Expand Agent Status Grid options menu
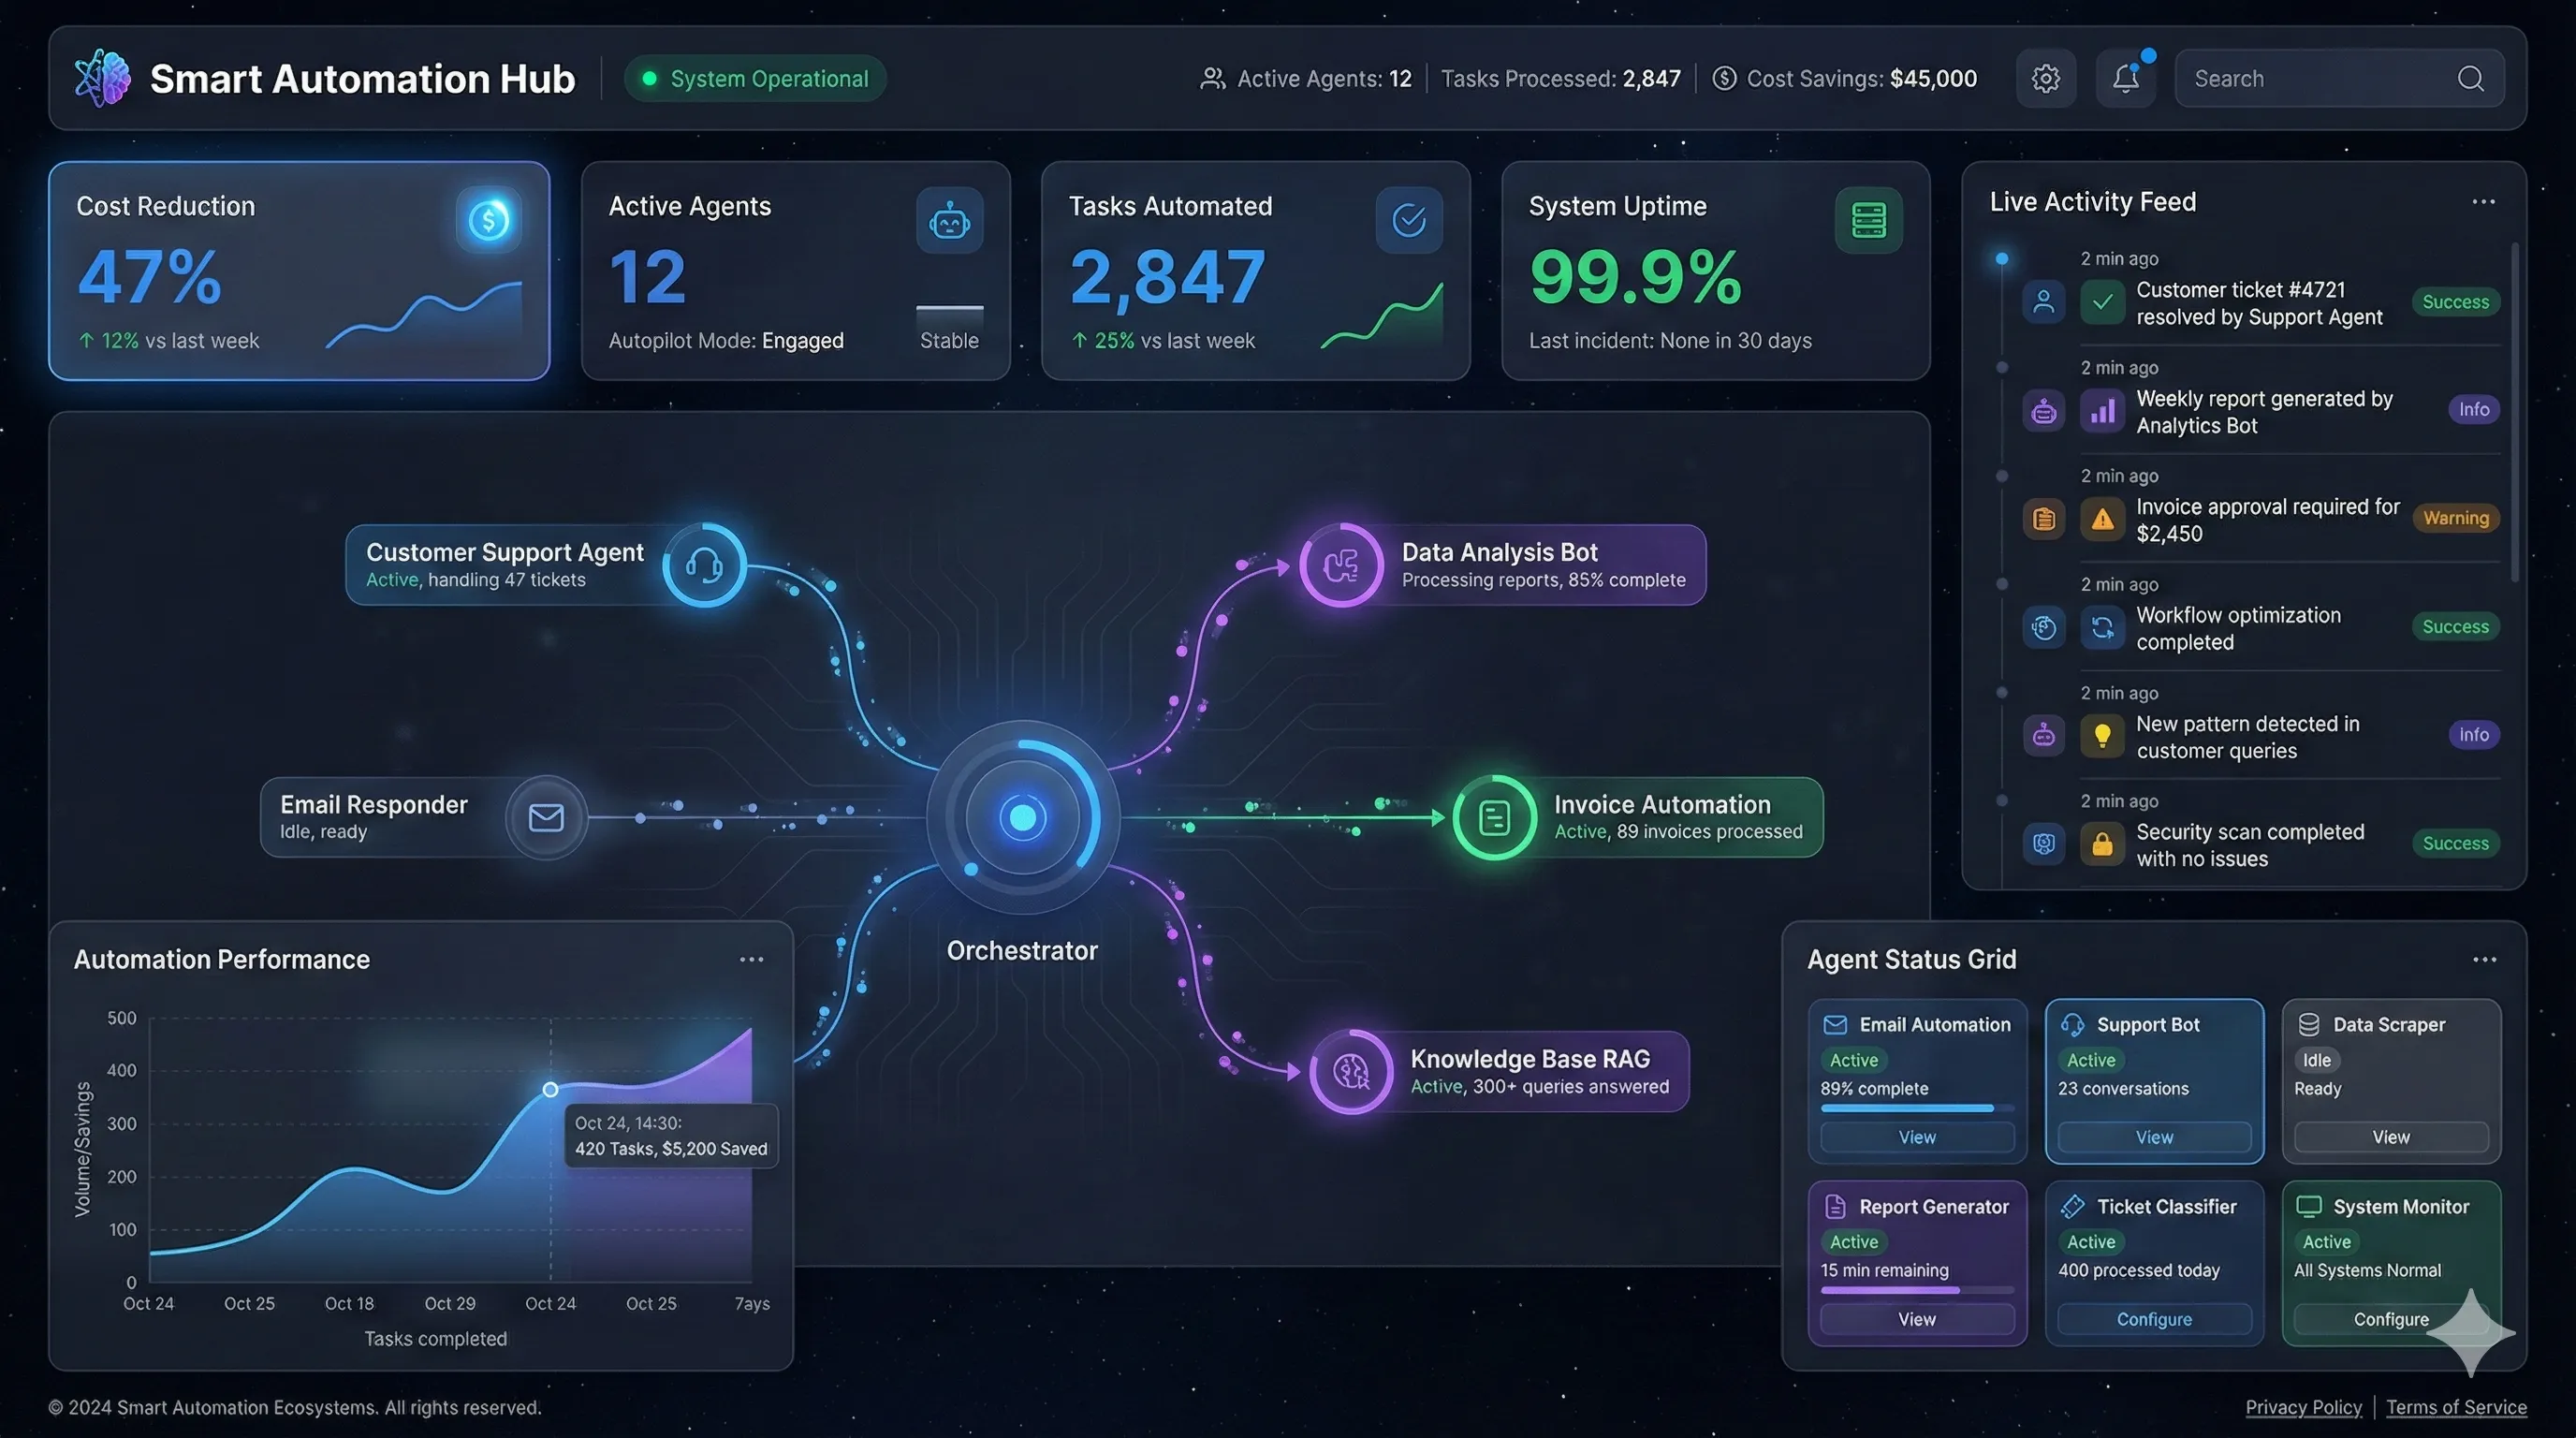This screenshot has width=2576, height=1438. pyautogui.click(x=2484, y=959)
